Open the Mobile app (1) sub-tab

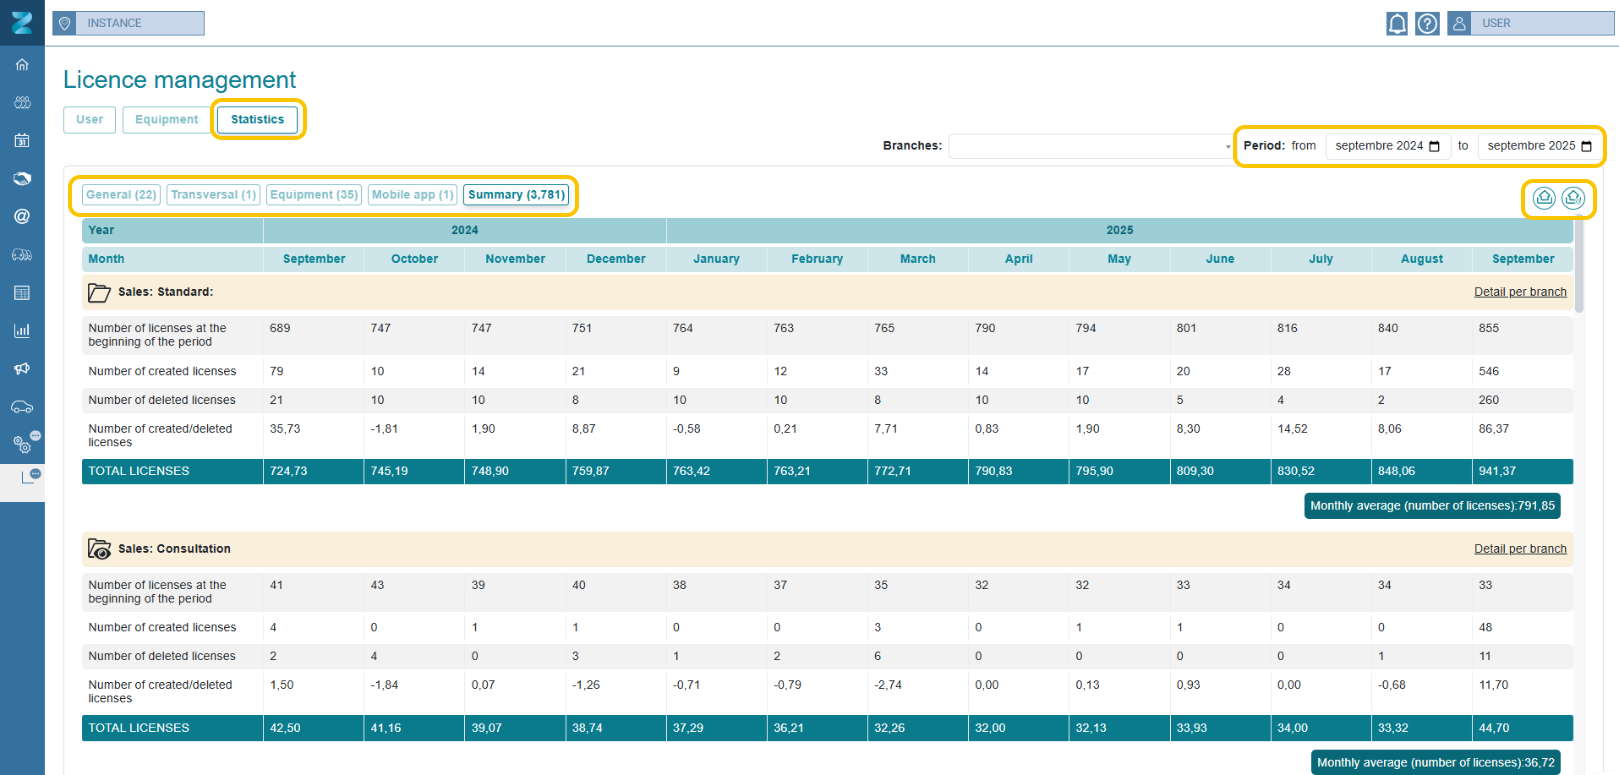click(x=413, y=195)
